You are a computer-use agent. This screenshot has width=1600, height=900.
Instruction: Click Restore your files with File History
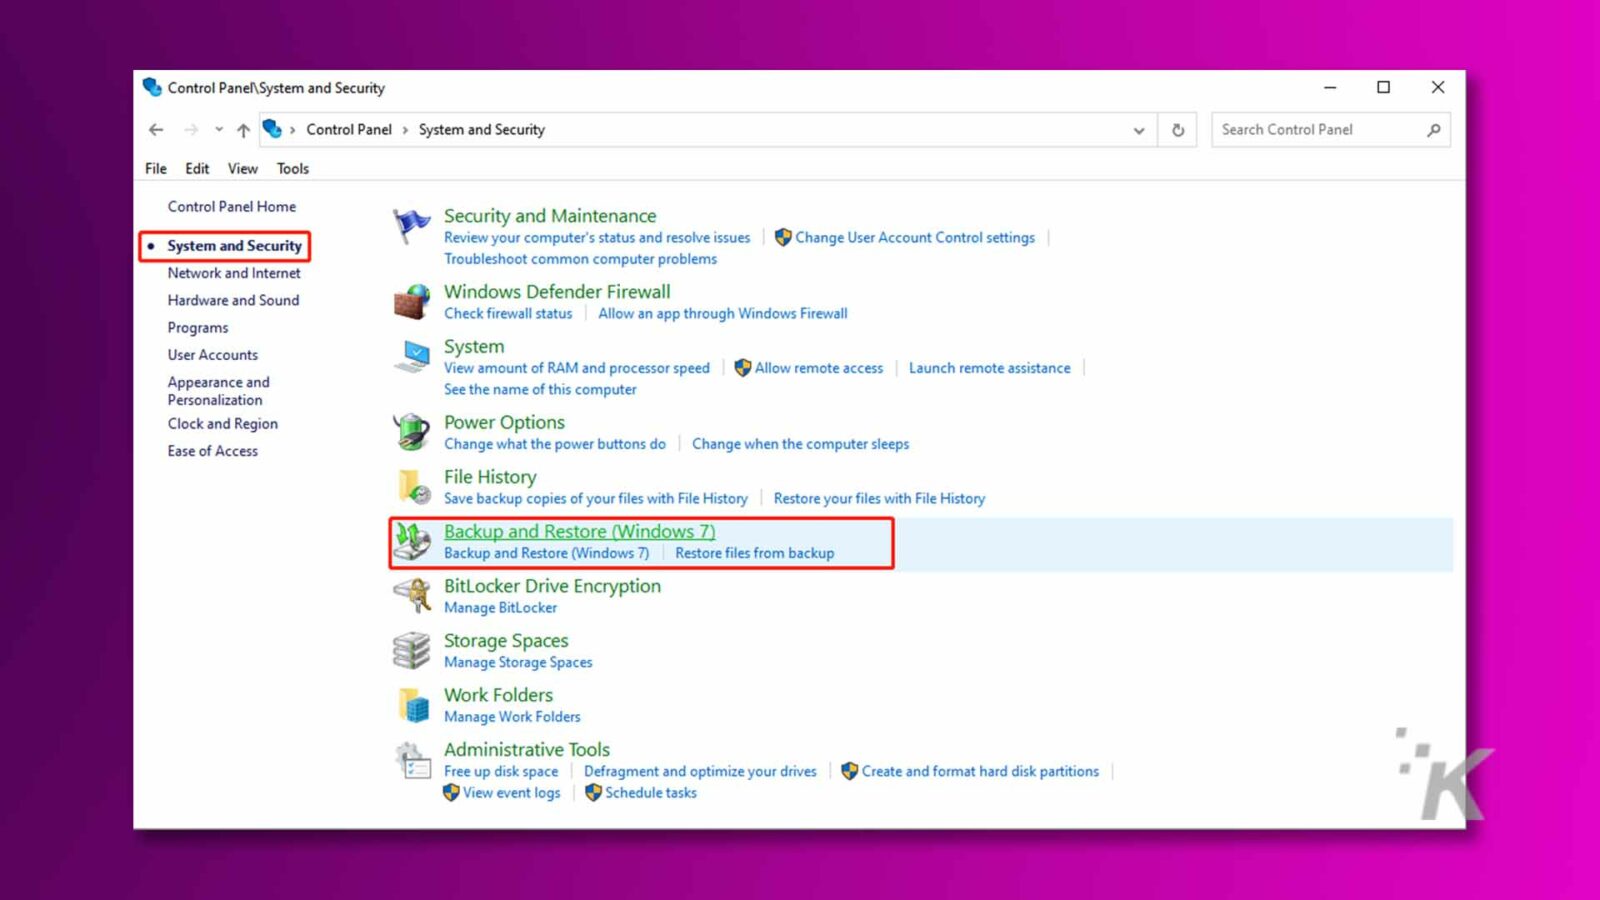click(x=879, y=498)
